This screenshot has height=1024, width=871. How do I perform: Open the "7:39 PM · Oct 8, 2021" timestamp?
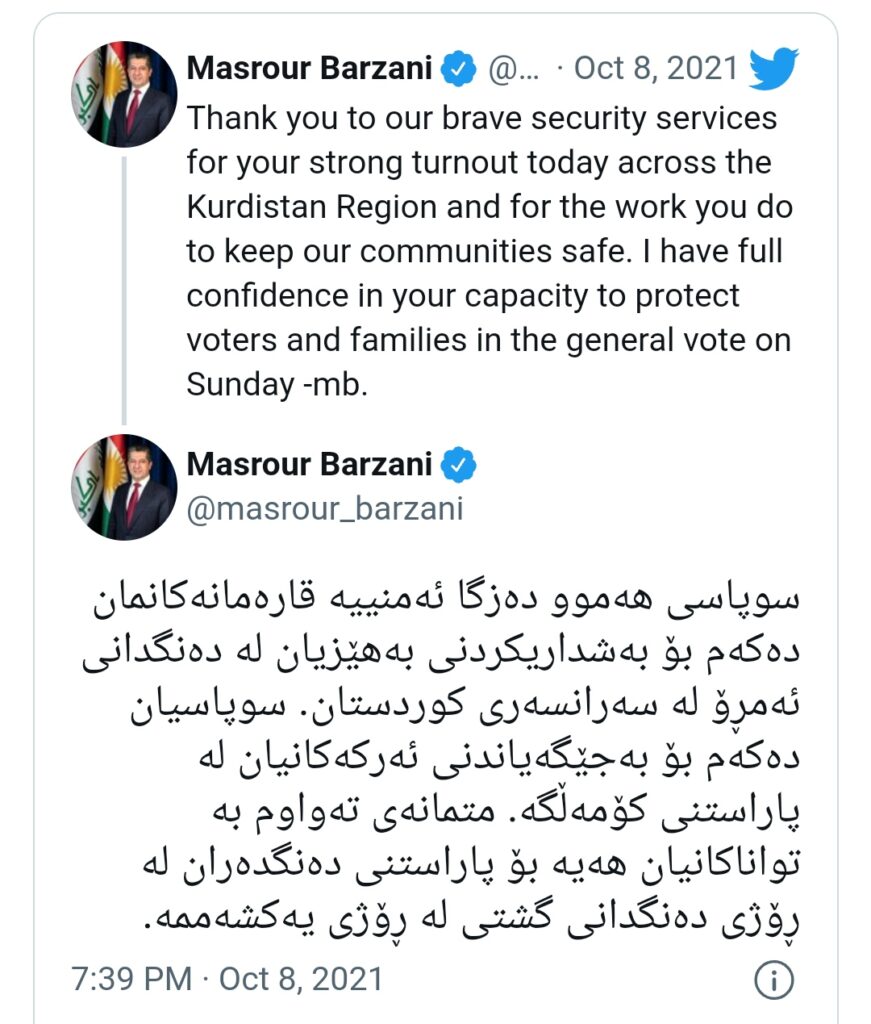tap(227, 977)
